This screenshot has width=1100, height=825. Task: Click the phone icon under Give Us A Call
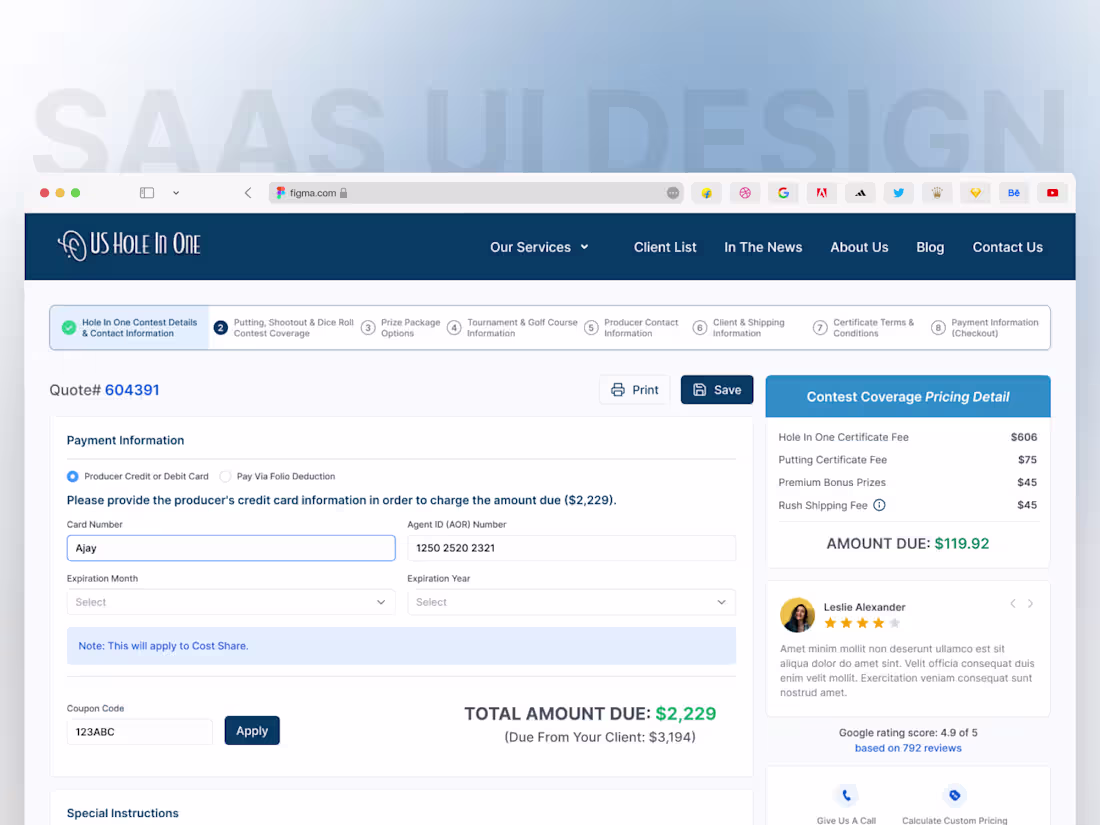[x=846, y=793]
